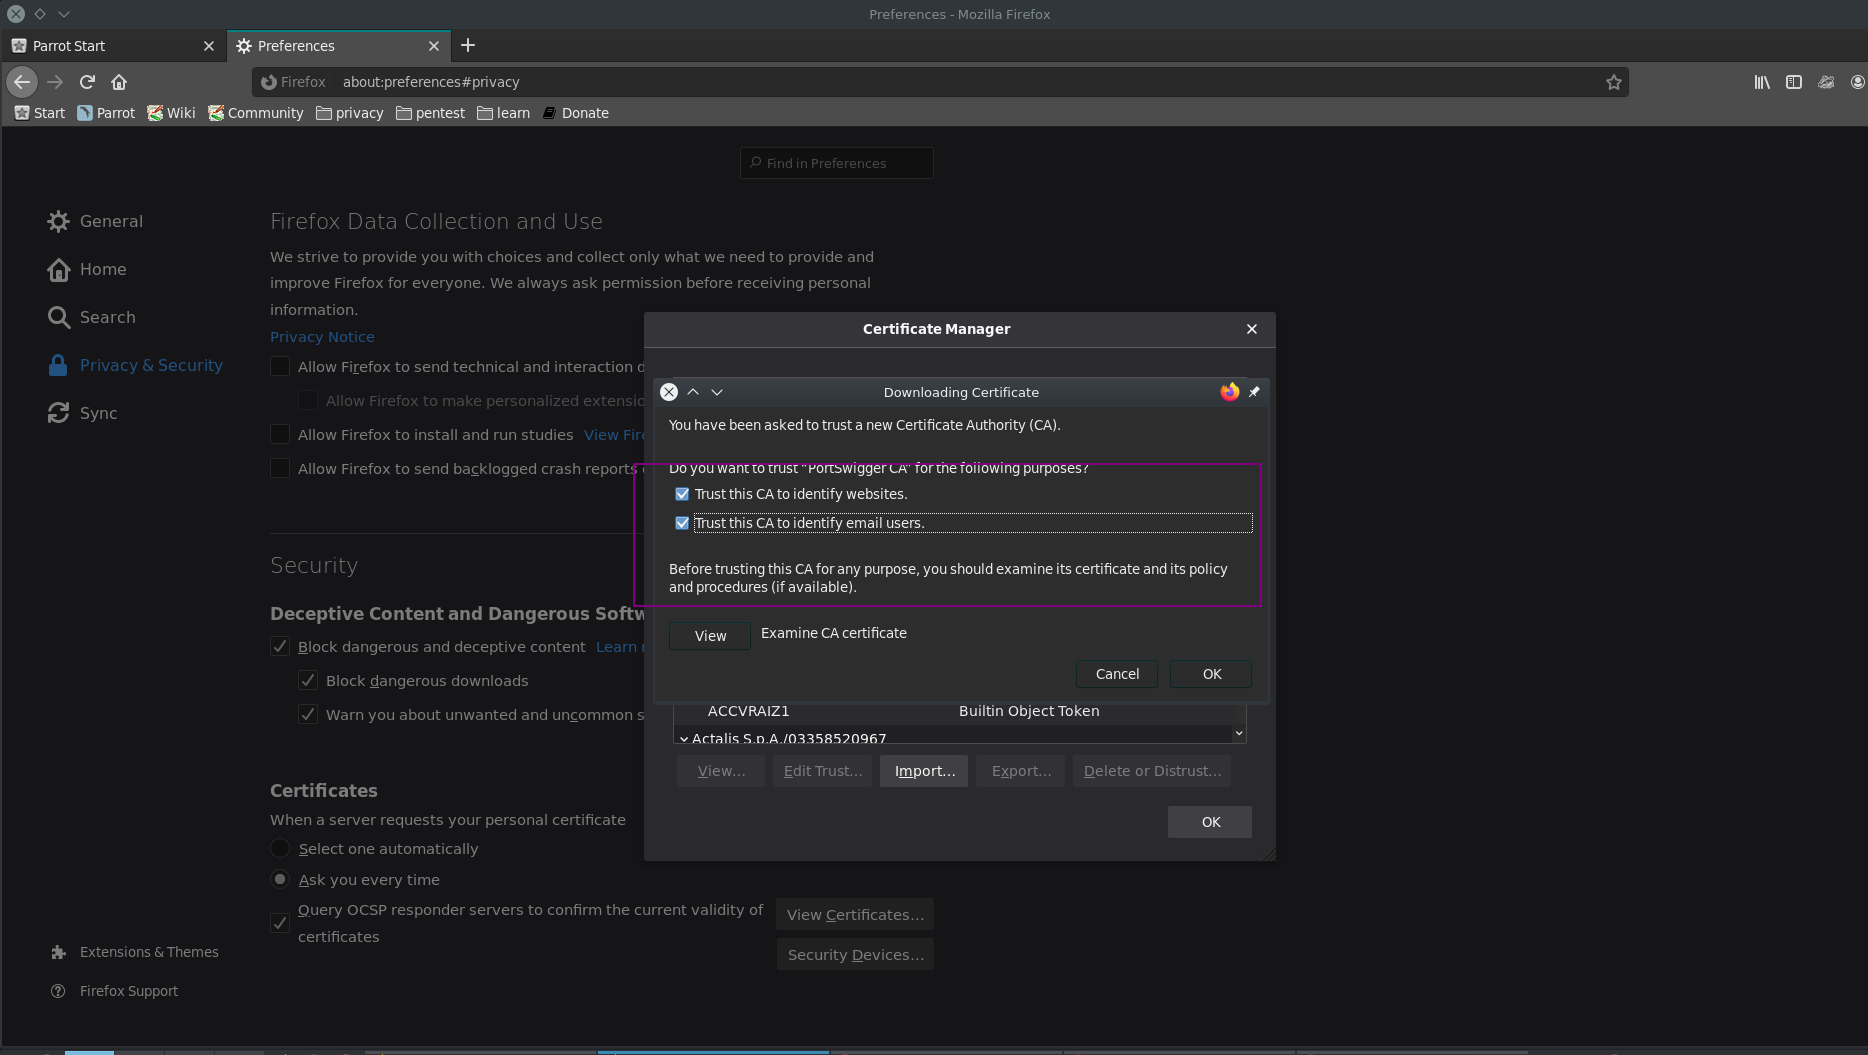
Task: Expand the learn bookmarks folder
Action: point(503,113)
